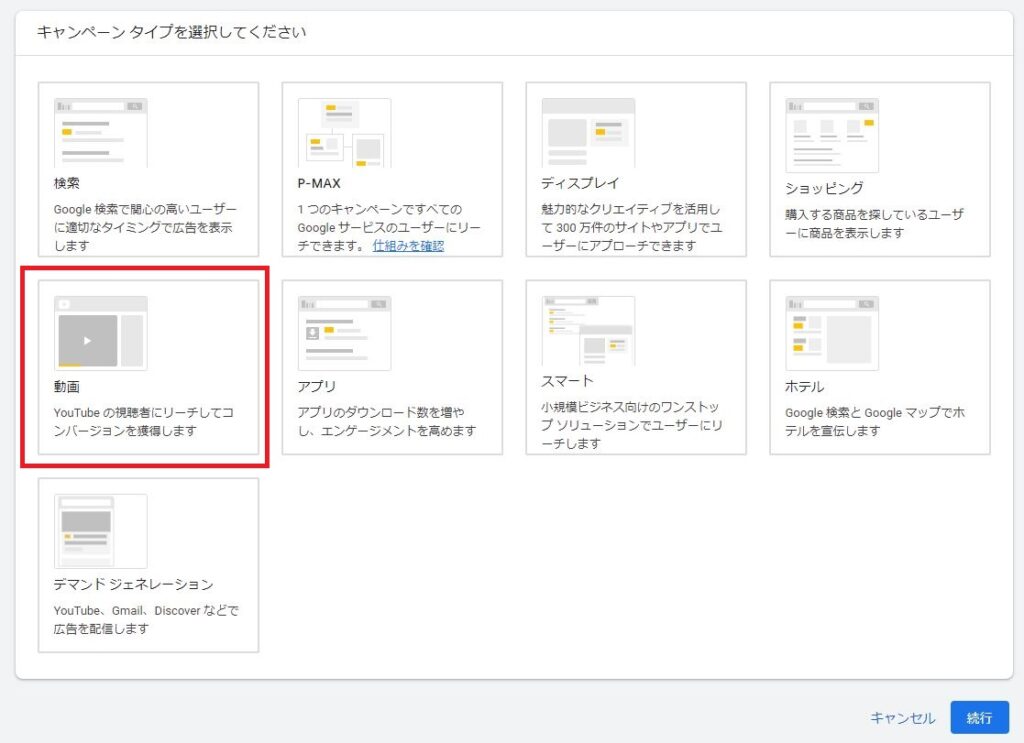Click キャンセル to dismiss the dialog
1024x743 pixels.
pos(901,717)
